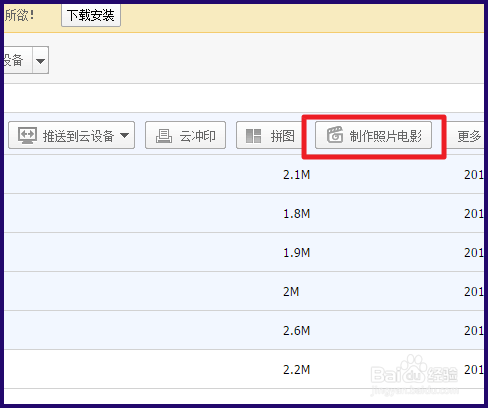Click the 推送到云设备 button label

pyautogui.click(x=79, y=136)
